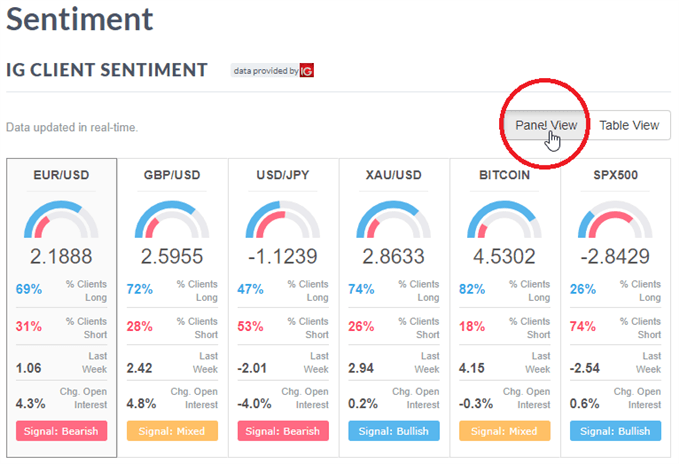Screen dimensions: 679x464
Task: Select the XAU/USD panel heading
Action: pyautogui.click(x=394, y=176)
